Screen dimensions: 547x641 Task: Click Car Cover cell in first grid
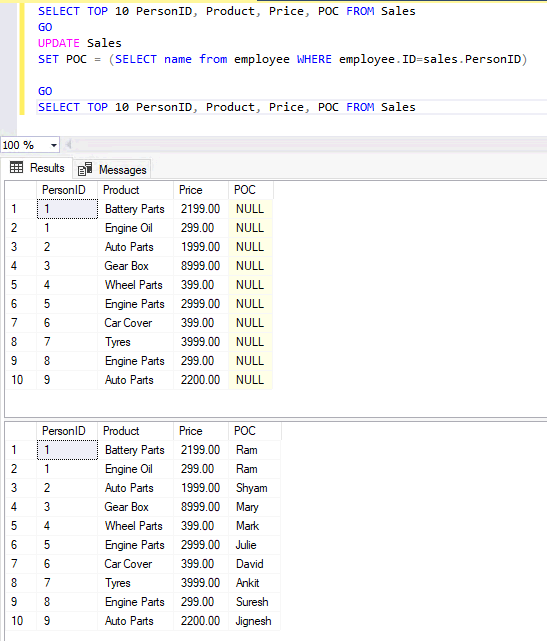135,323
